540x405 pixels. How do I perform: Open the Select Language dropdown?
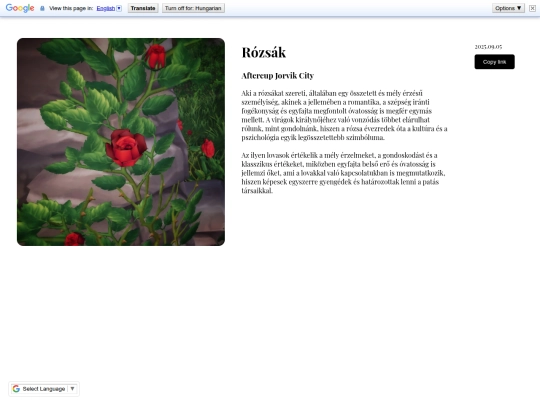click(x=44, y=389)
